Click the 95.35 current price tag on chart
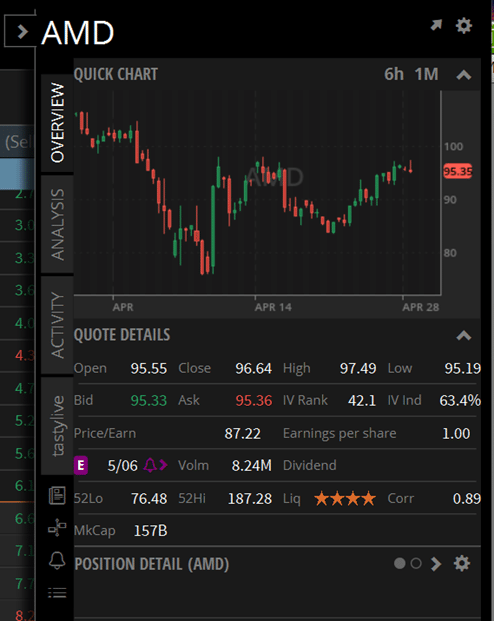Screen dimensions: 494x621 tap(458, 171)
